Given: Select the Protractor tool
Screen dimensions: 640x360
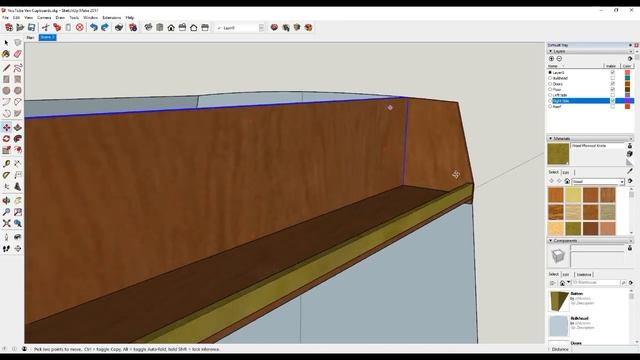Looking at the screenshot, I should pyautogui.click(x=6, y=175).
